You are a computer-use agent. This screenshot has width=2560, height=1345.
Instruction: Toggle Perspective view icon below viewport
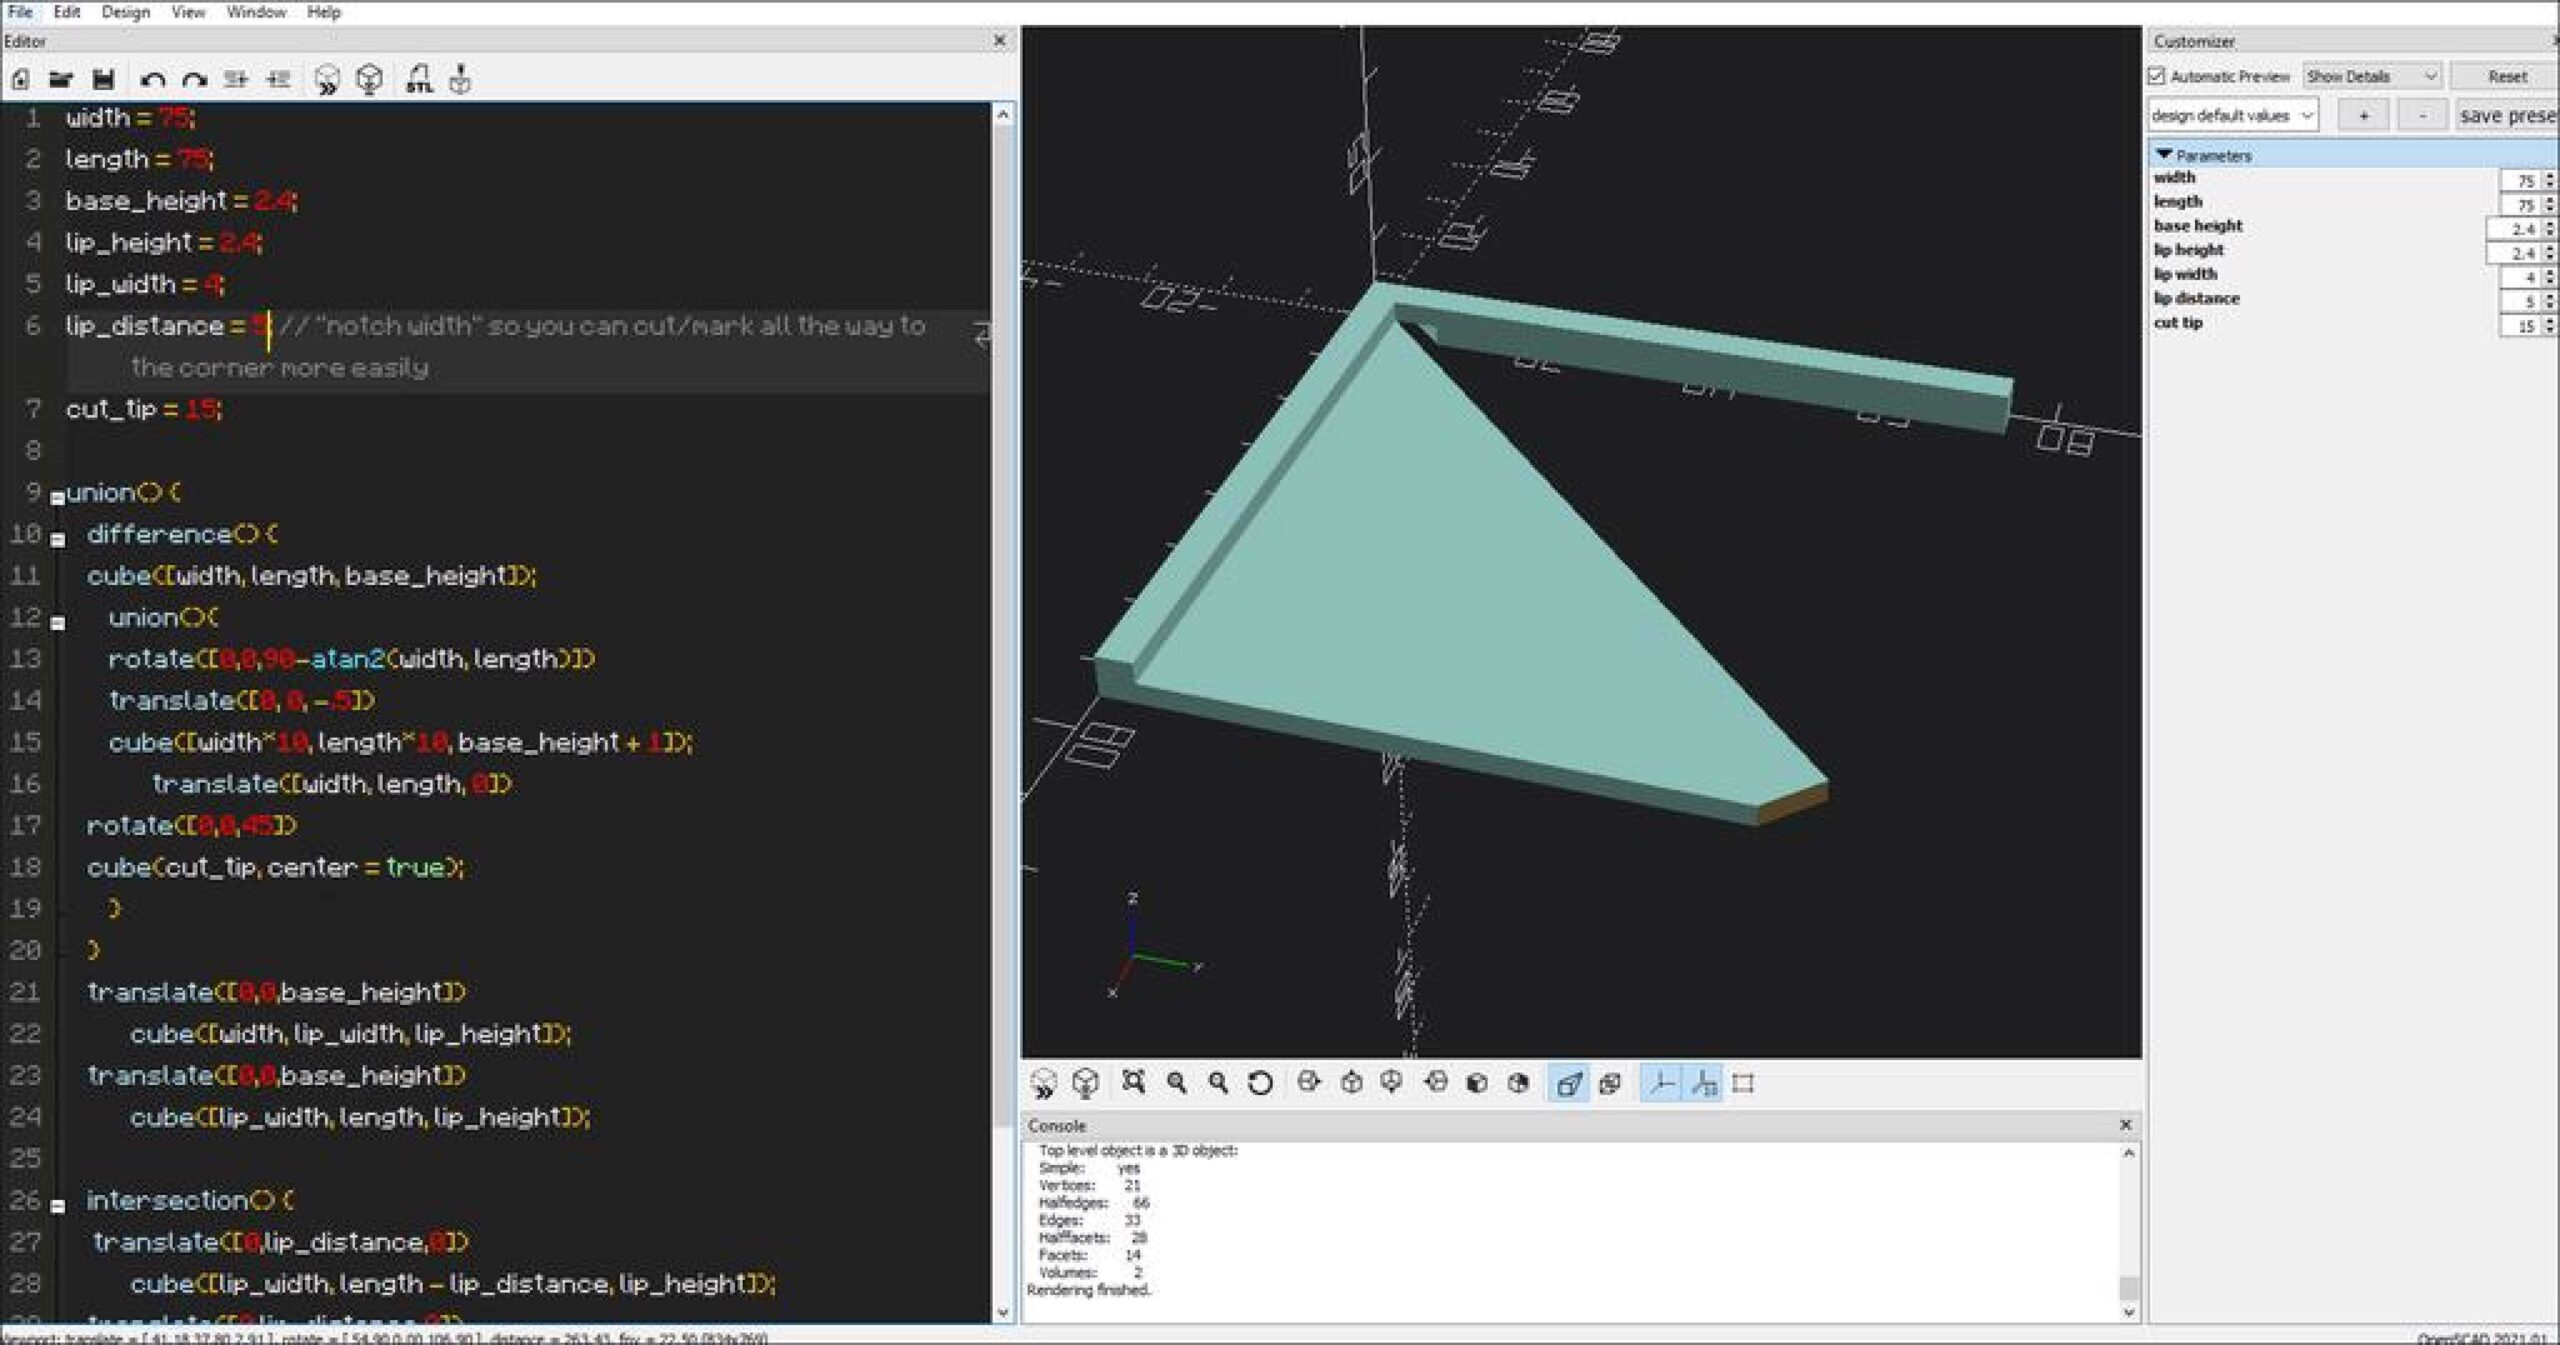point(1568,1083)
